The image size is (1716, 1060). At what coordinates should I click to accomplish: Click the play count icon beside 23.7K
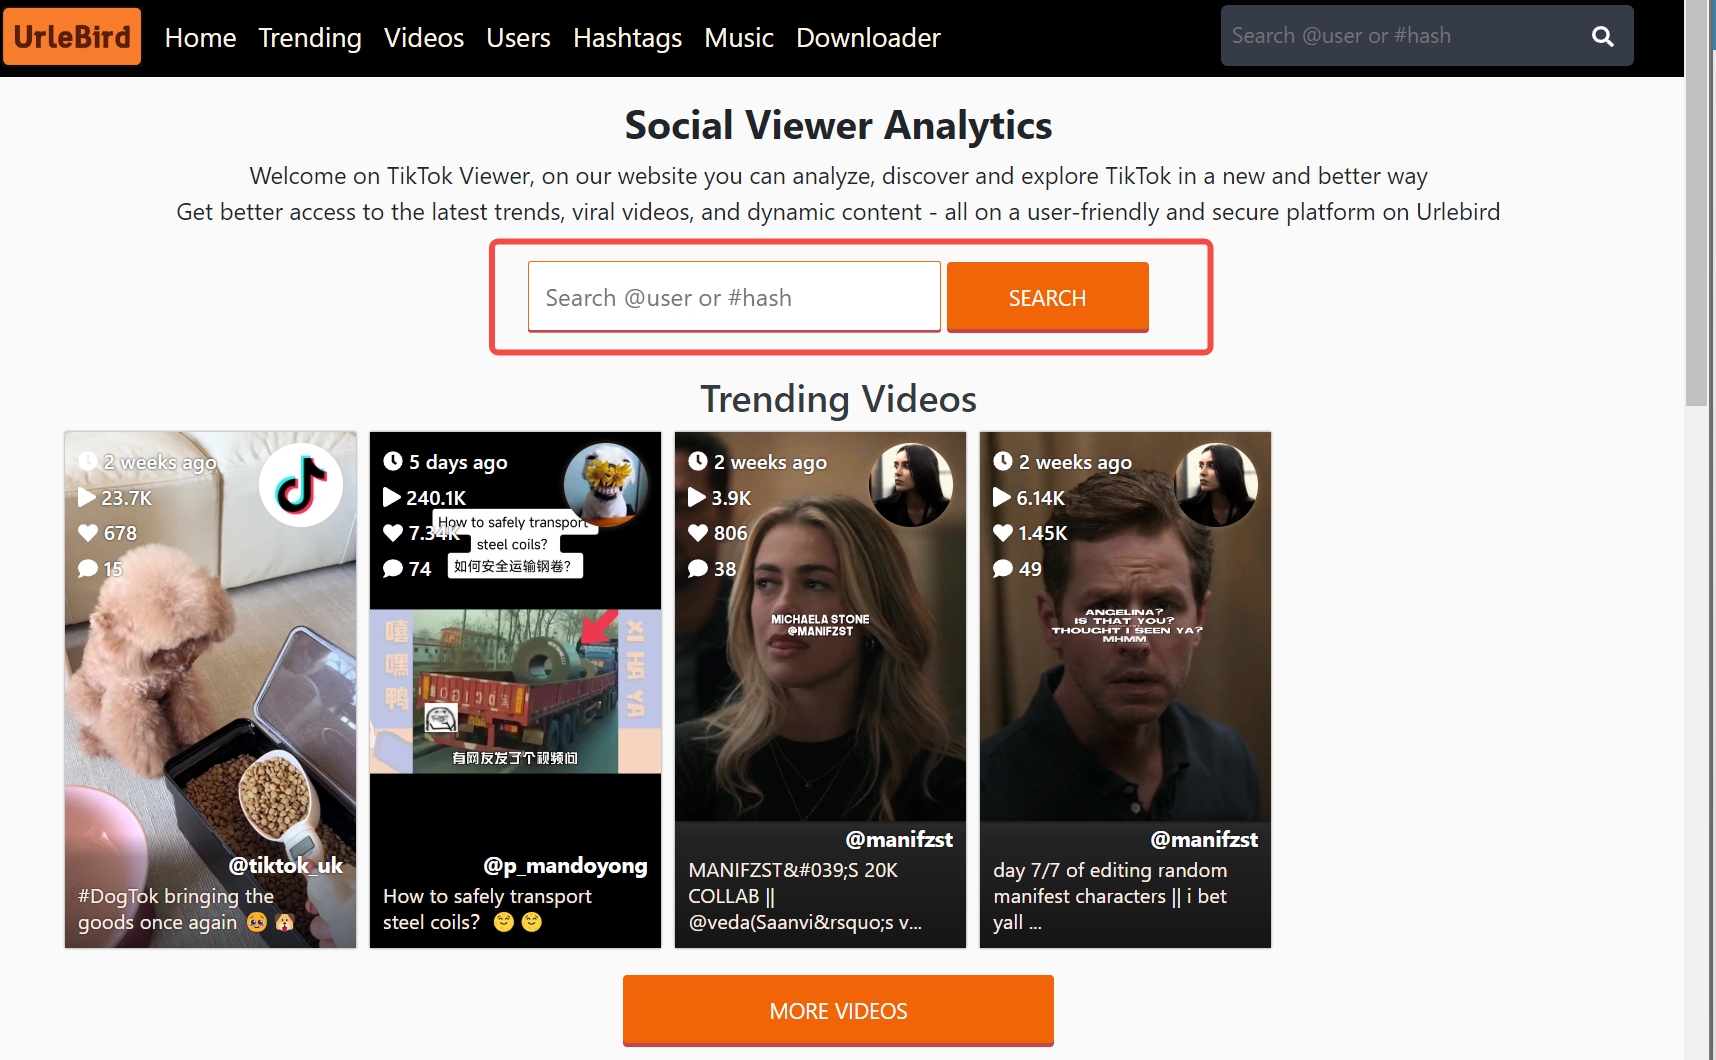click(87, 498)
